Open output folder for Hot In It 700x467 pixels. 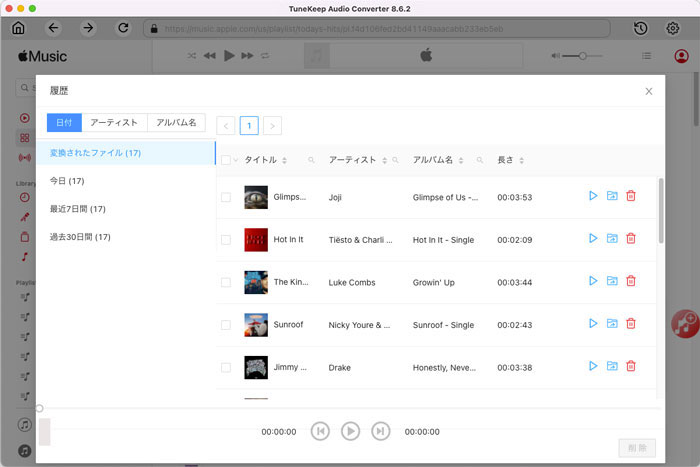tap(612, 238)
